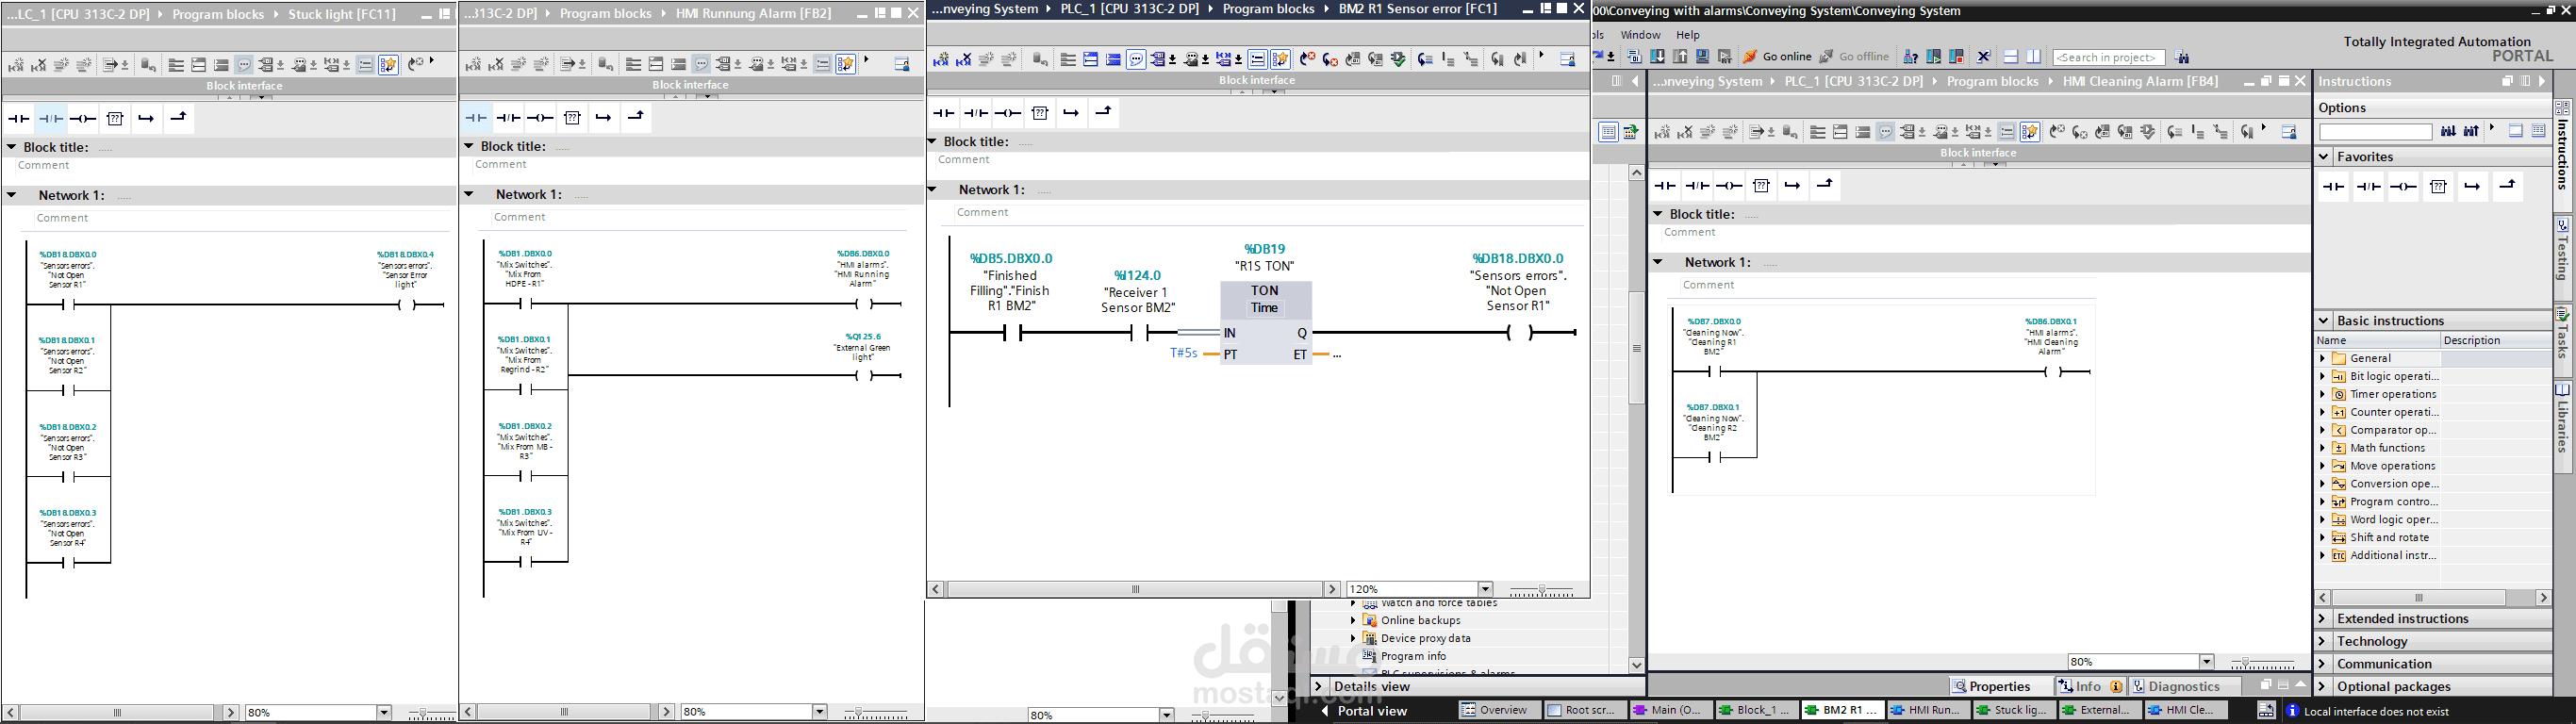The width and height of the screenshot is (2576, 724).
Task: Switch to the Info tab
Action: tap(2090, 686)
